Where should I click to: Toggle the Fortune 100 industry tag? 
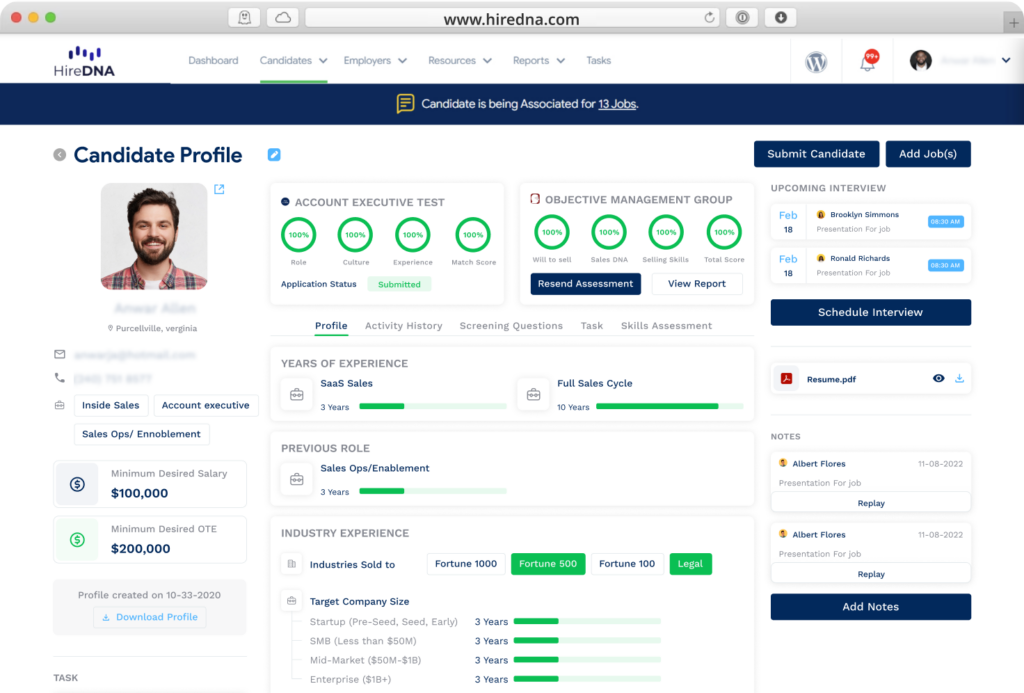tap(627, 564)
